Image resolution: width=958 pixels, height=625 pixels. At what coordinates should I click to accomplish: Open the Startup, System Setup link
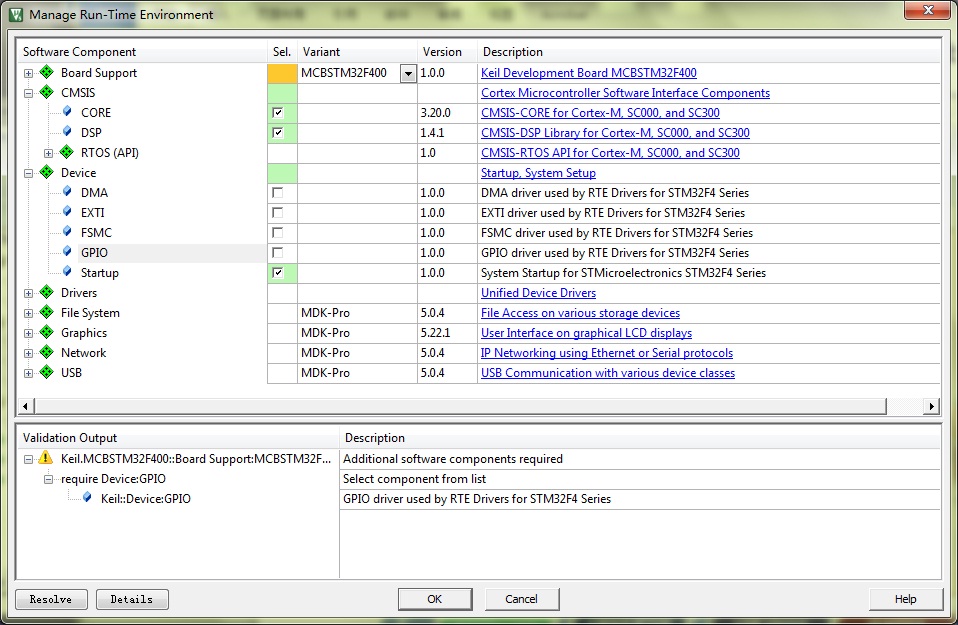[538, 173]
